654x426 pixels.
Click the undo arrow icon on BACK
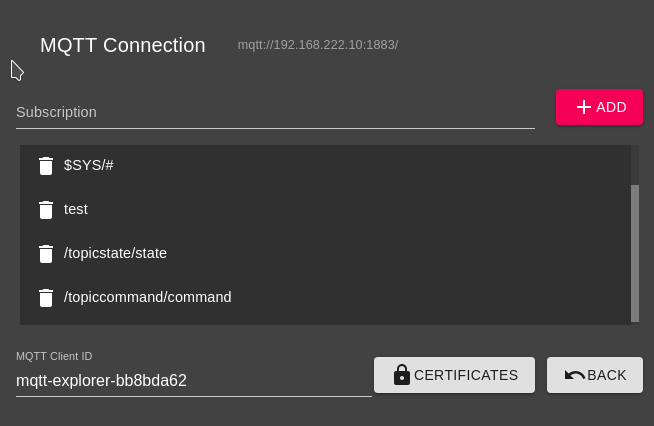tap(575, 375)
